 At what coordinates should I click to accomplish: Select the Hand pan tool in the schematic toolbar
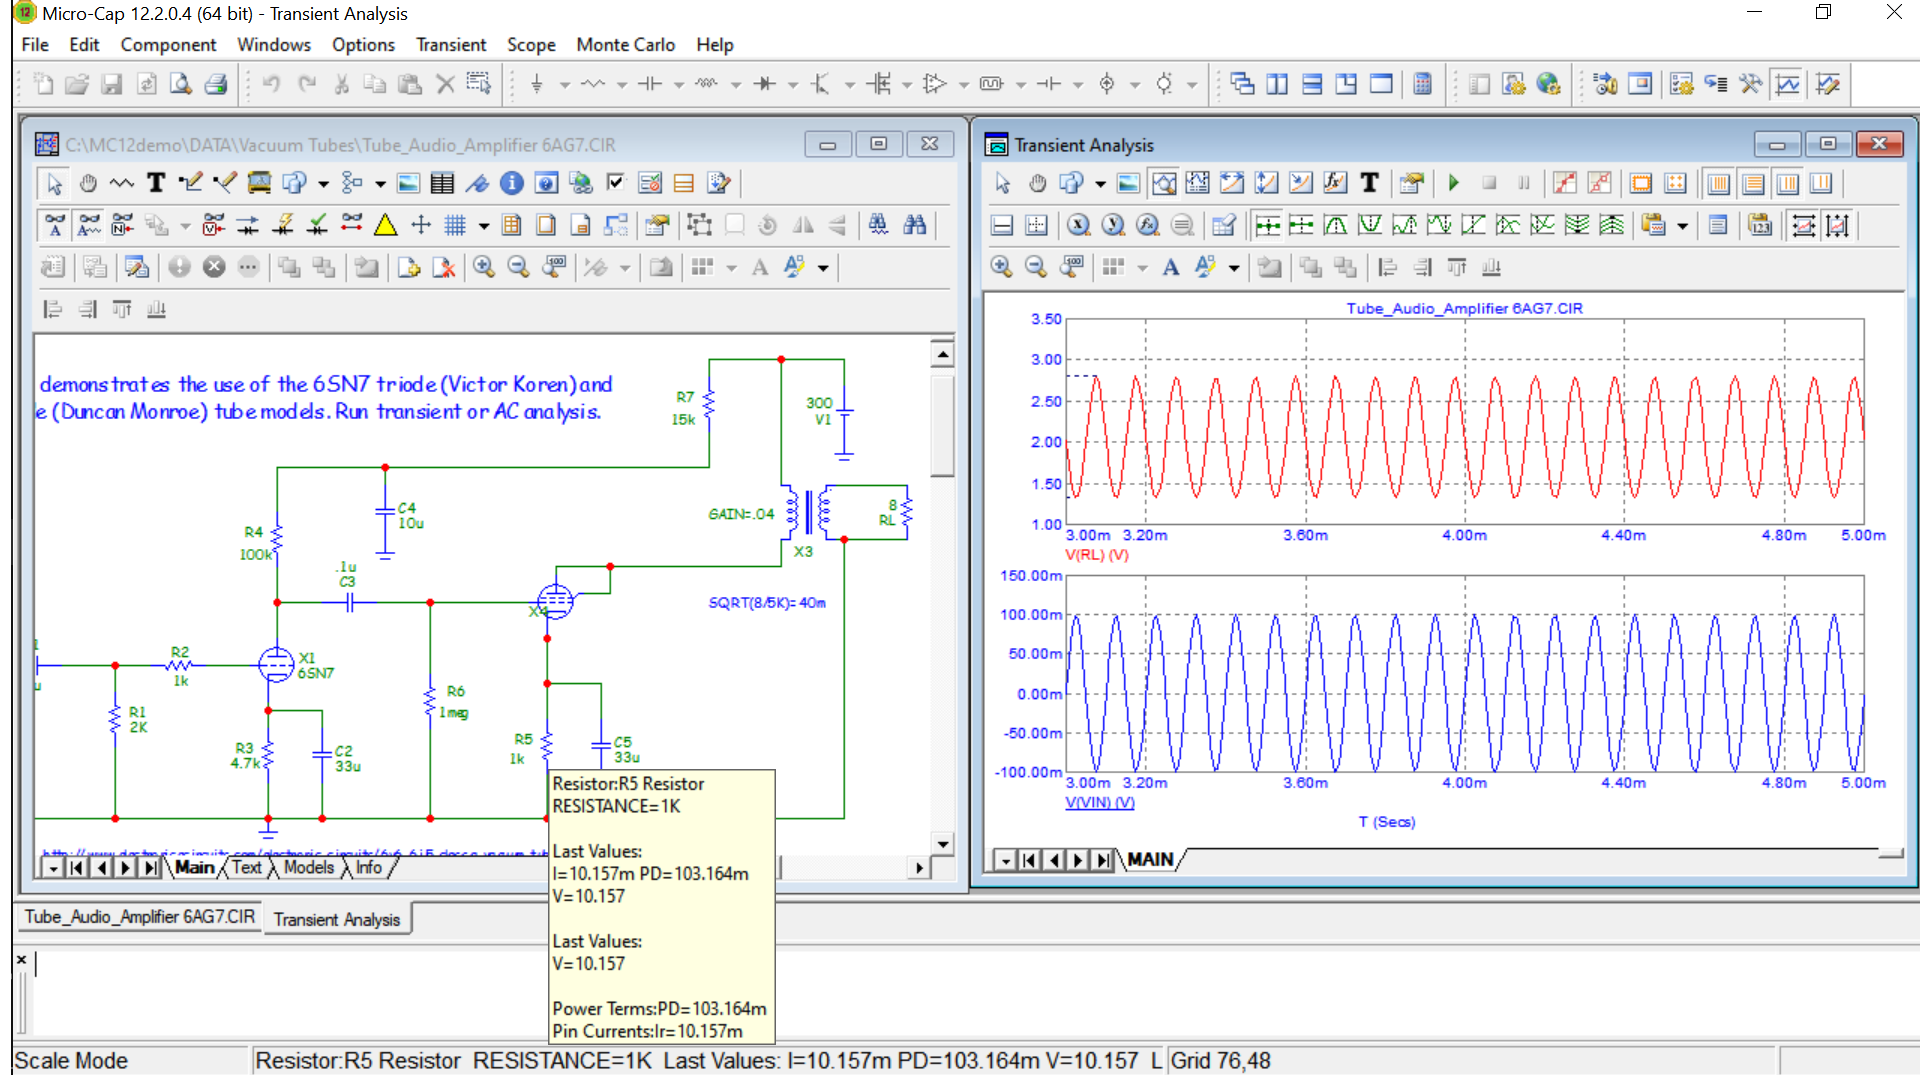tap(88, 183)
